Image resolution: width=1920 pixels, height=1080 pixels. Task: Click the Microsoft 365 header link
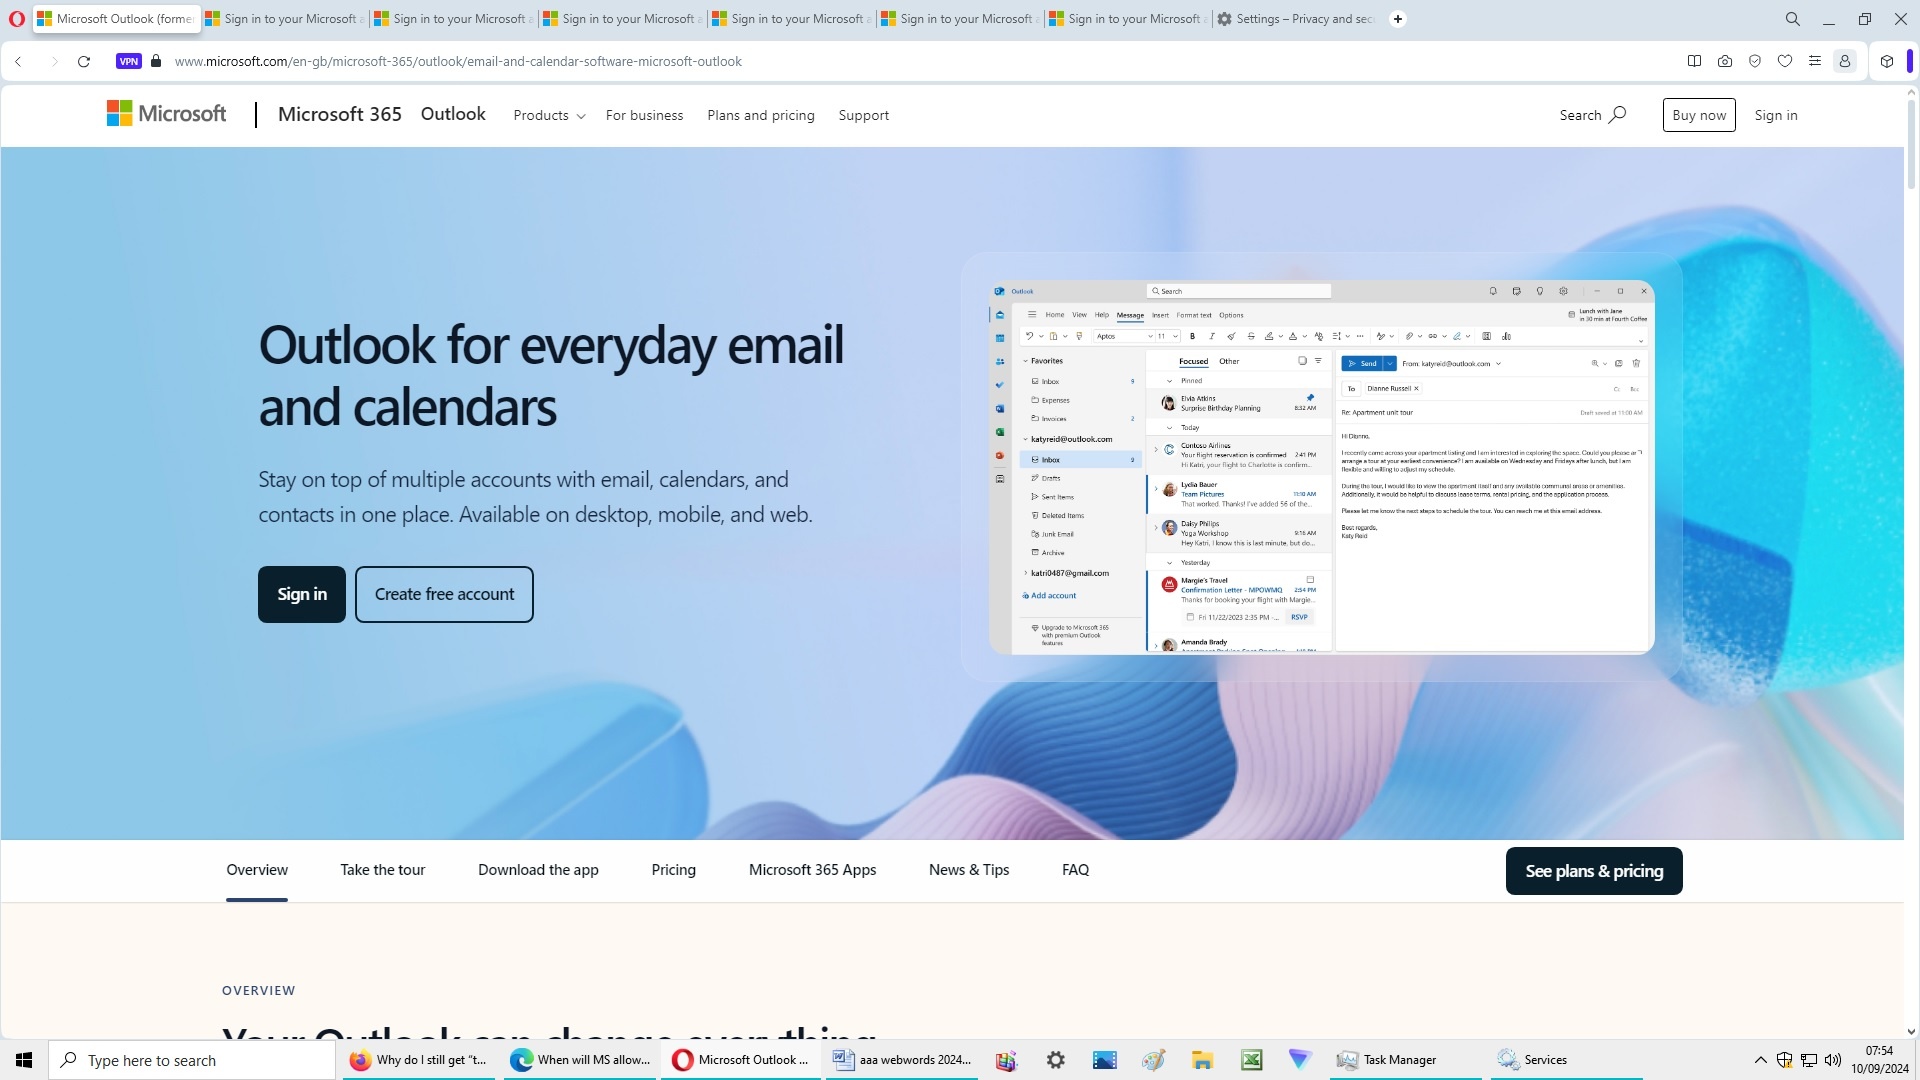[x=340, y=114]
